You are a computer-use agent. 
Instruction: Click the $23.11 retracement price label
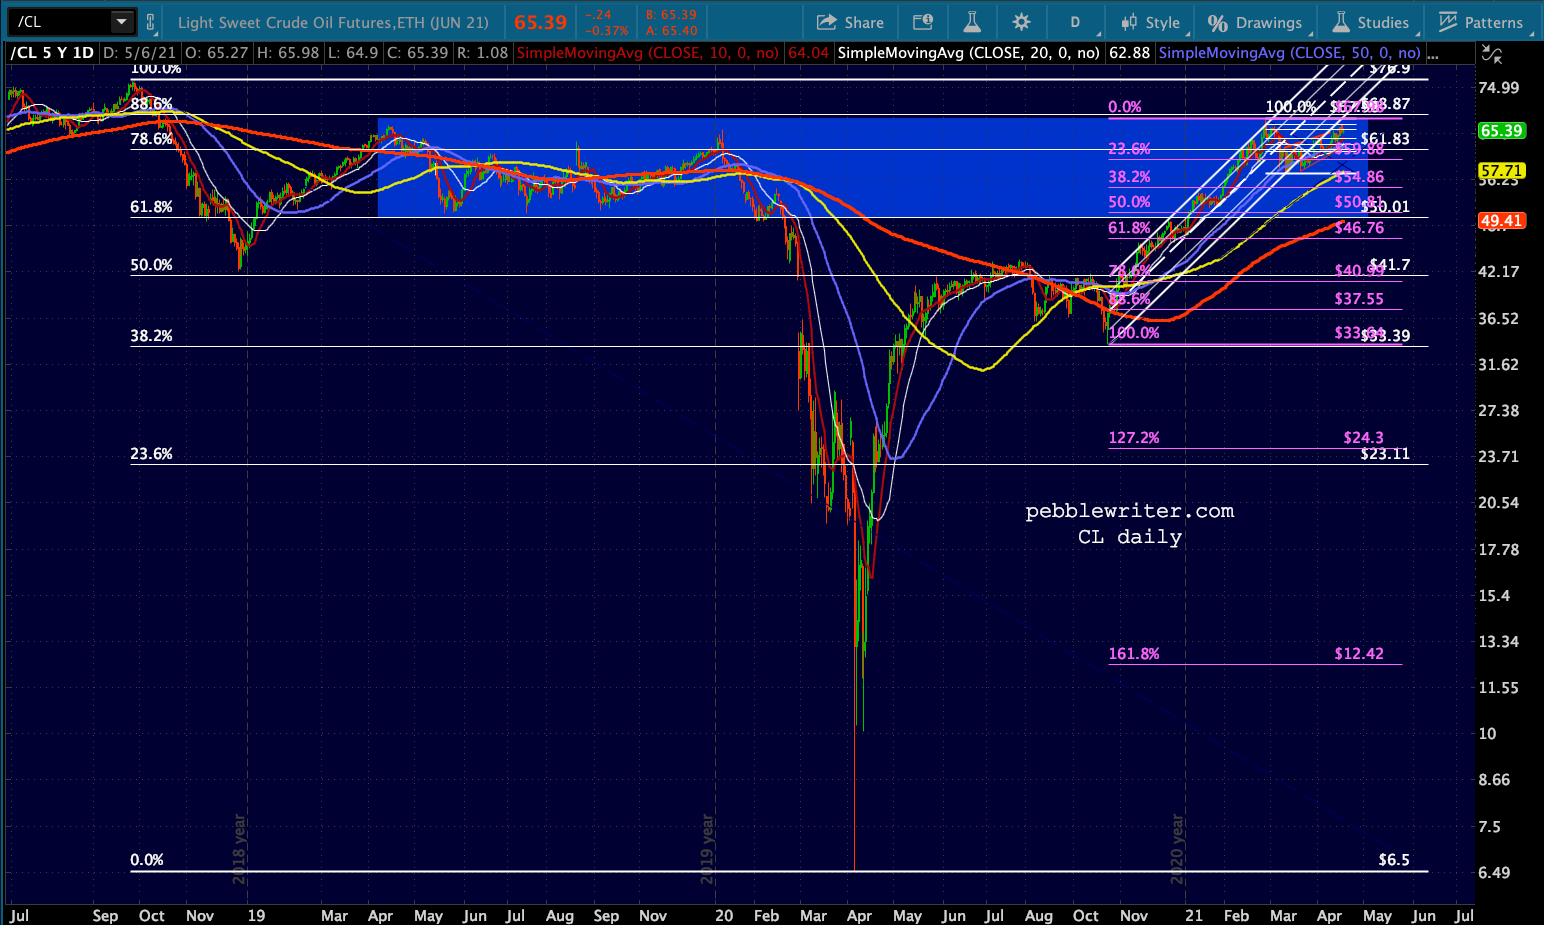(x=1385, y=454)
